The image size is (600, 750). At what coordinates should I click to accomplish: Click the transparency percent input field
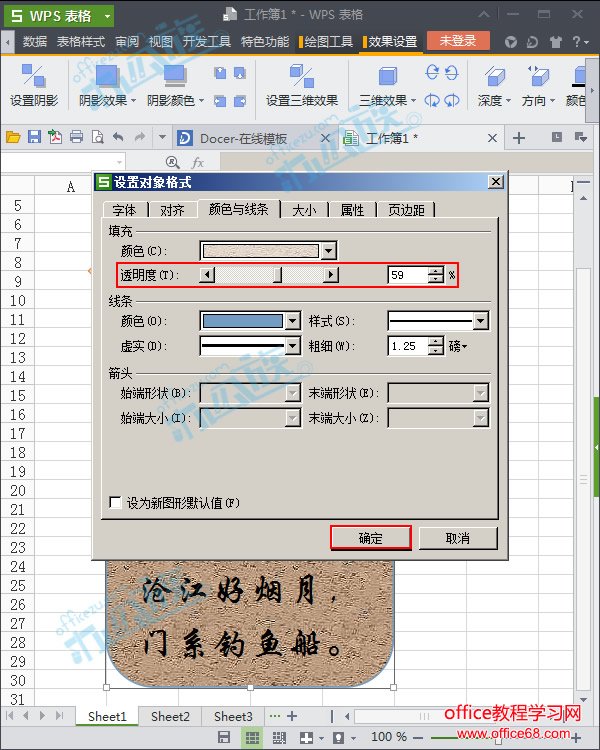(x=407, y=275)
